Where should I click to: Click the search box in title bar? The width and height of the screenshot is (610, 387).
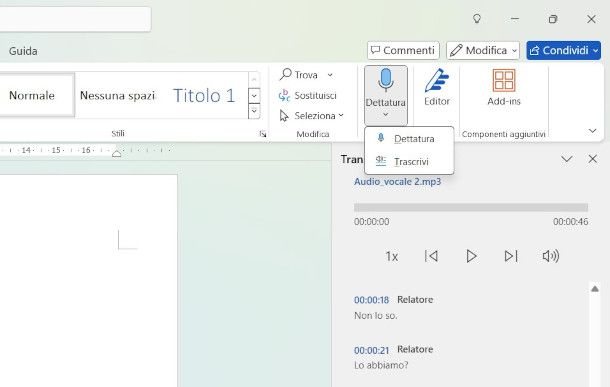pyautogui.click(x=75, y=19)
